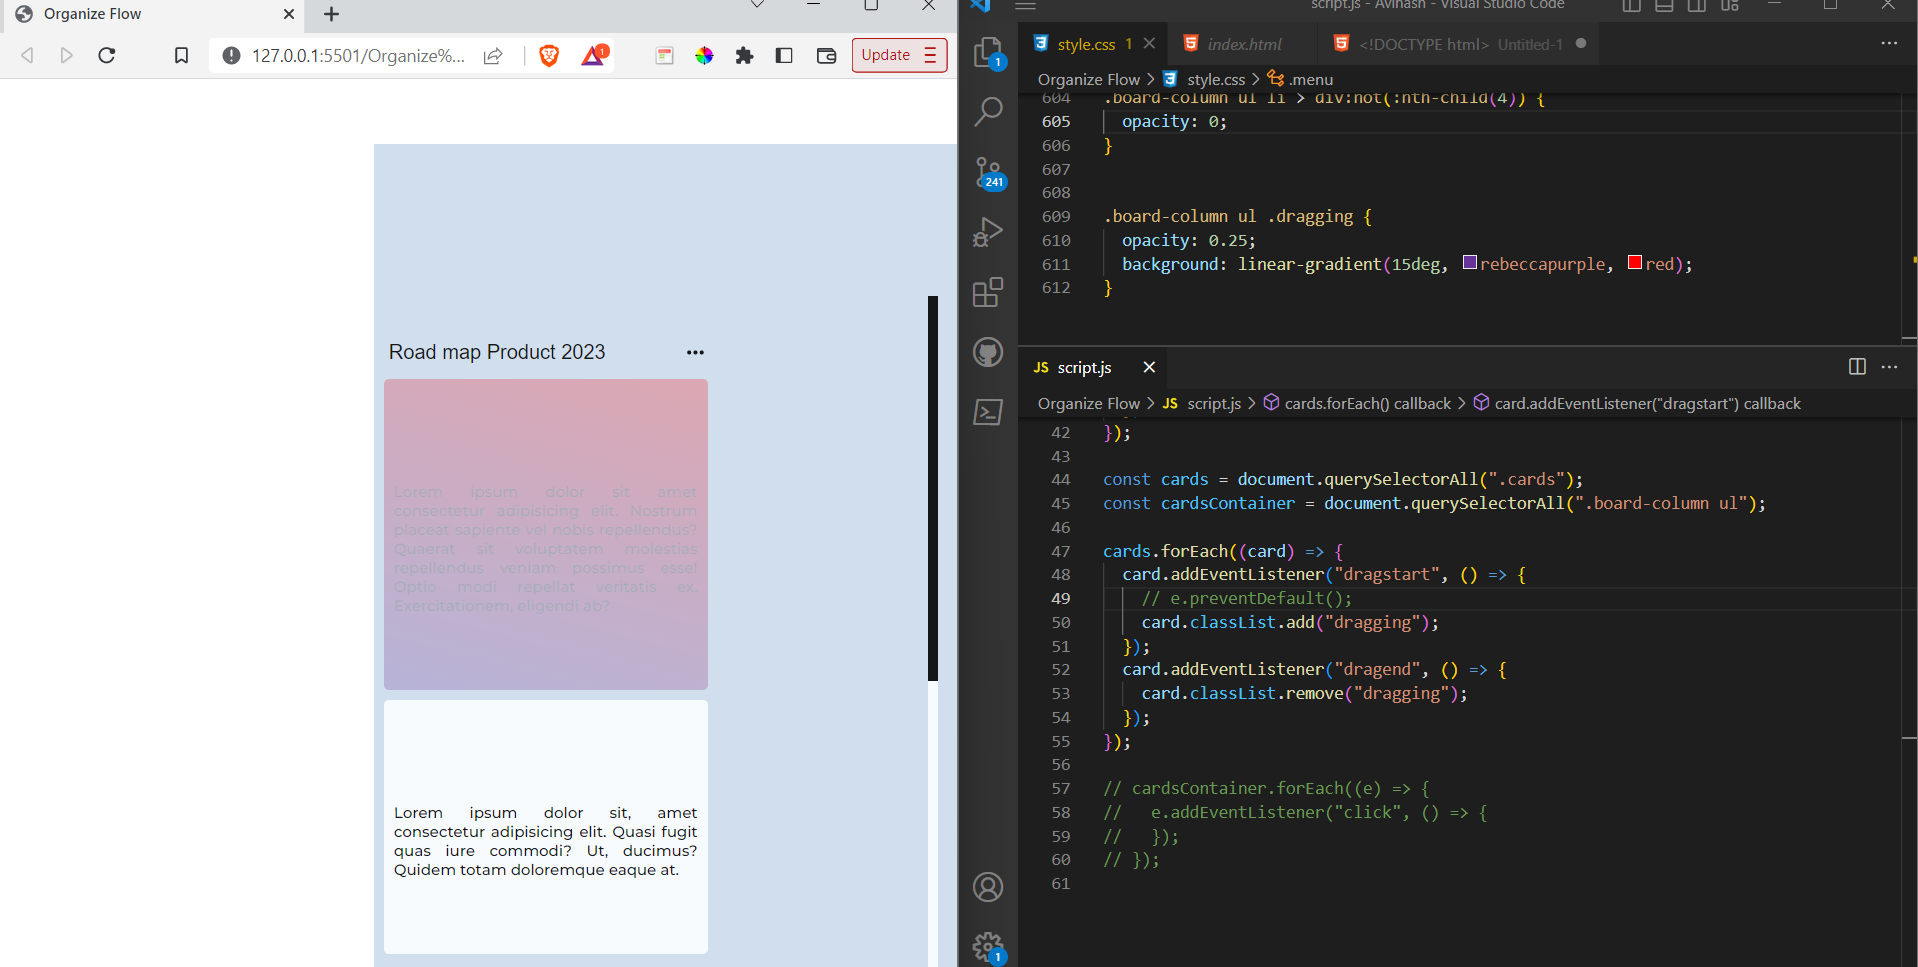Image resolution: width=1918 pixels, height=967 pixels.
Task: Click Brave Shields lion icon
Action: click(x=549, y=56)
